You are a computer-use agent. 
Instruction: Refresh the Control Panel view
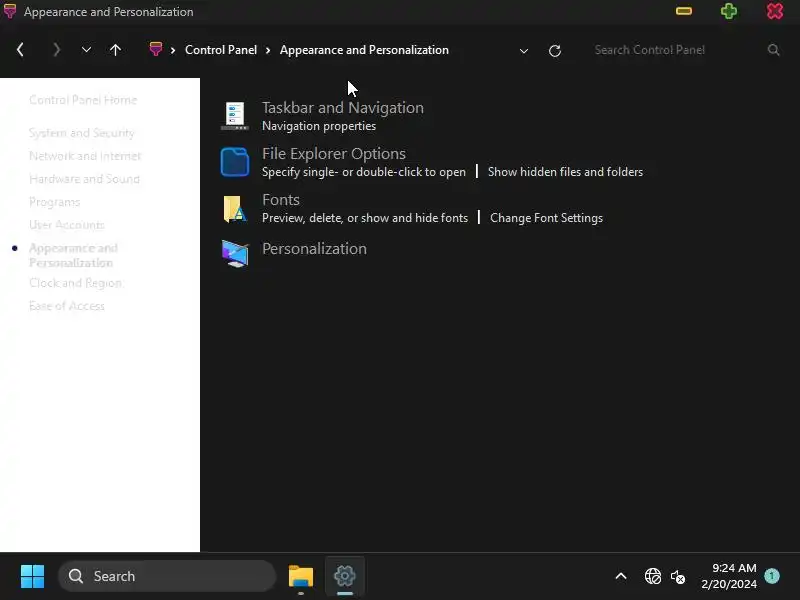tap(555, 51)
